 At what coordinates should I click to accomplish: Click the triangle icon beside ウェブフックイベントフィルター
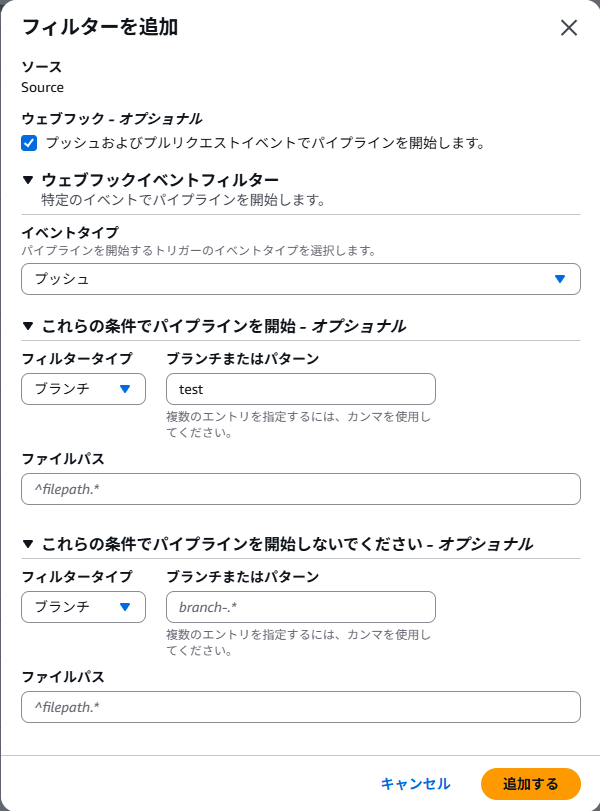coord(28,180)
